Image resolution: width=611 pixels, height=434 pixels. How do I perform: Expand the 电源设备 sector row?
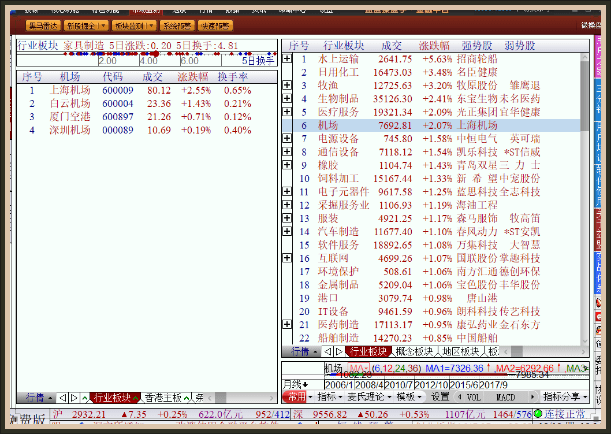(287, 138)
